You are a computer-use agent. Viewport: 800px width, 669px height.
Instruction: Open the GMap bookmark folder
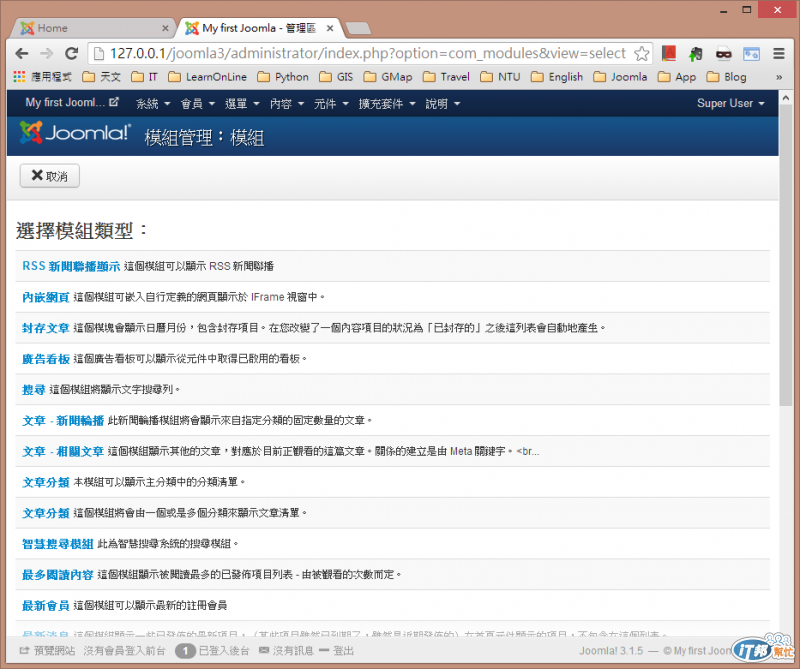pos(388,77)
